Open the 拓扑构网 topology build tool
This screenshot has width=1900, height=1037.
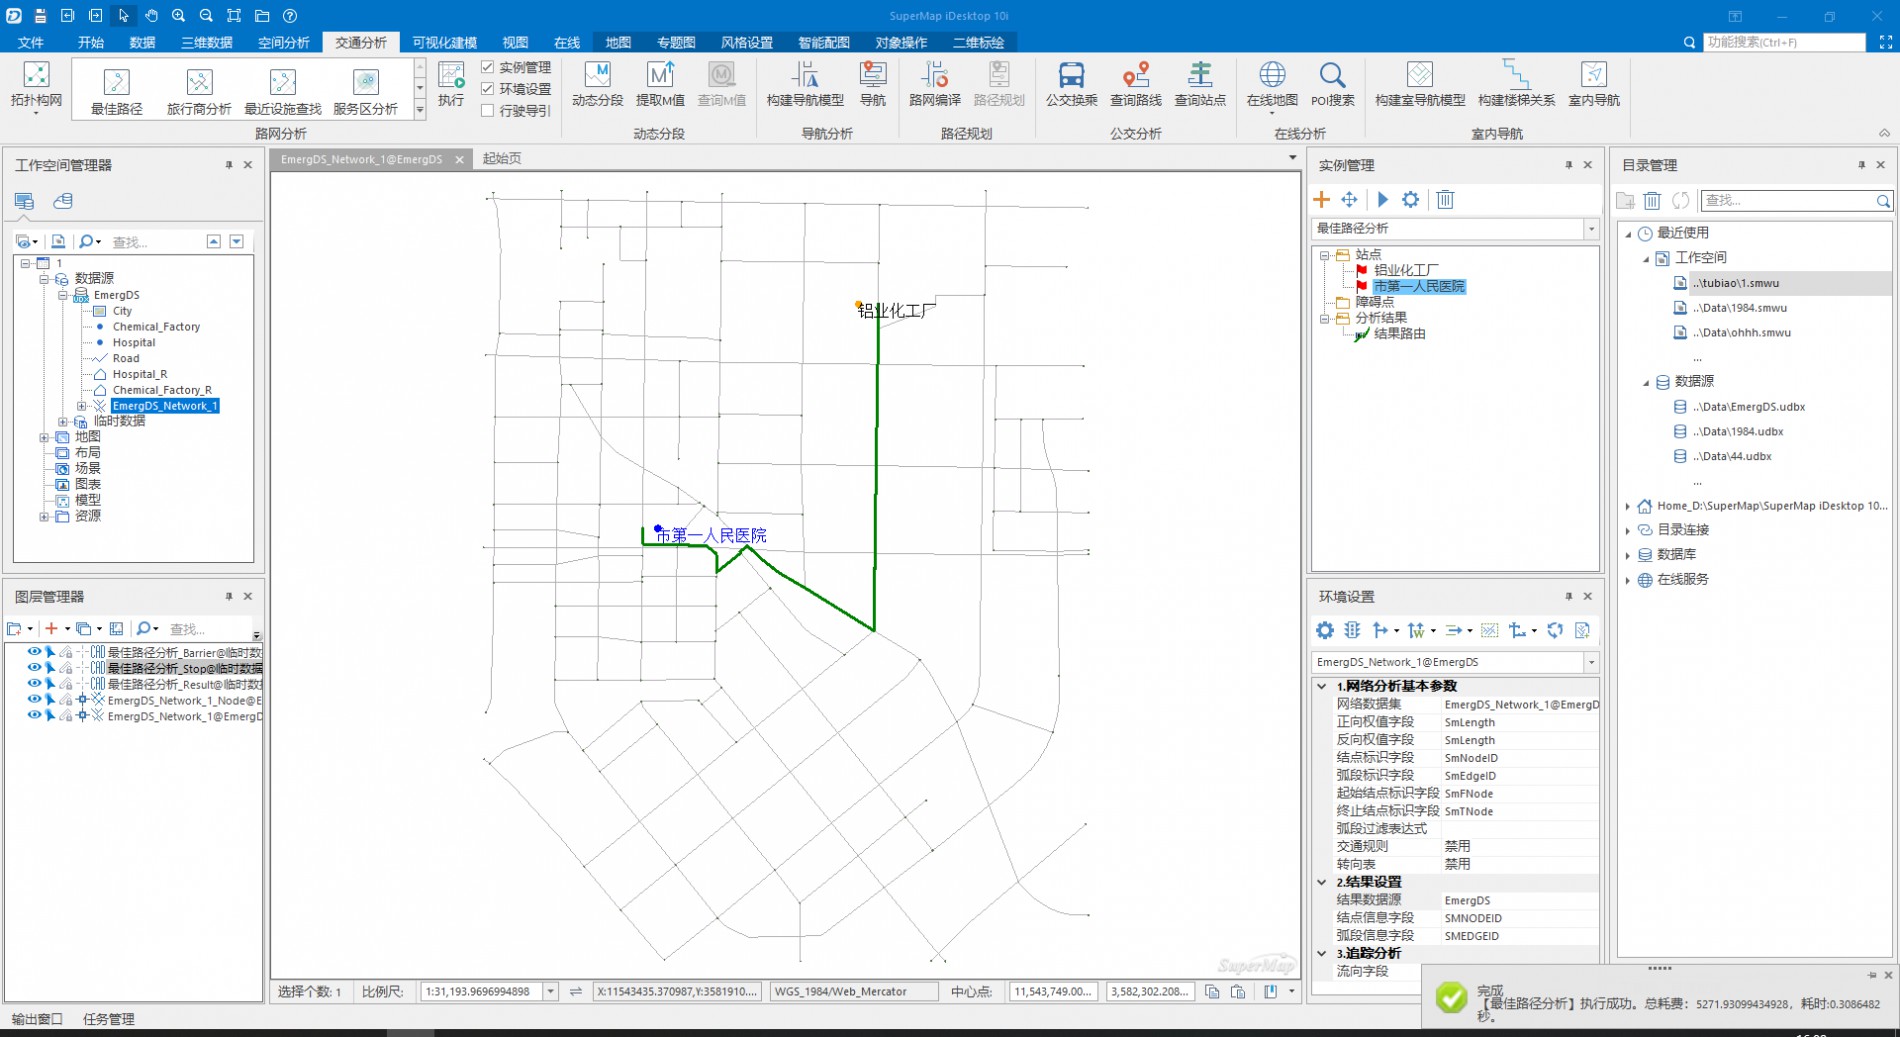tap(36, 86)
